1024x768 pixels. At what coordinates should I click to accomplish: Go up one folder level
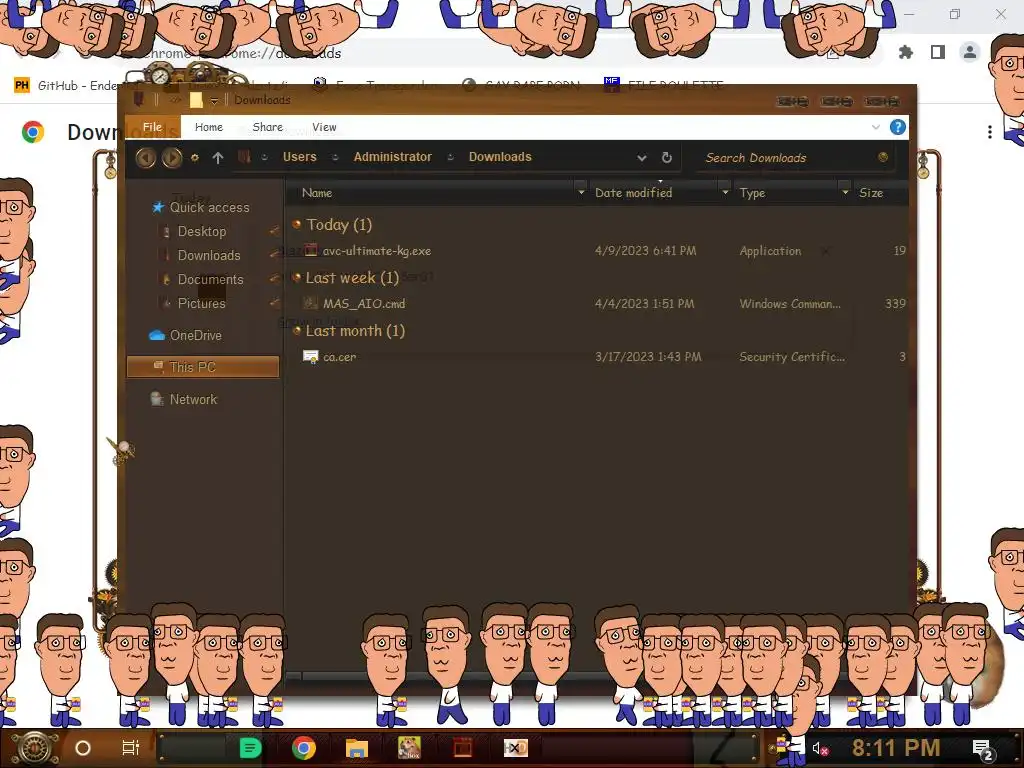[x=218, y=157]
